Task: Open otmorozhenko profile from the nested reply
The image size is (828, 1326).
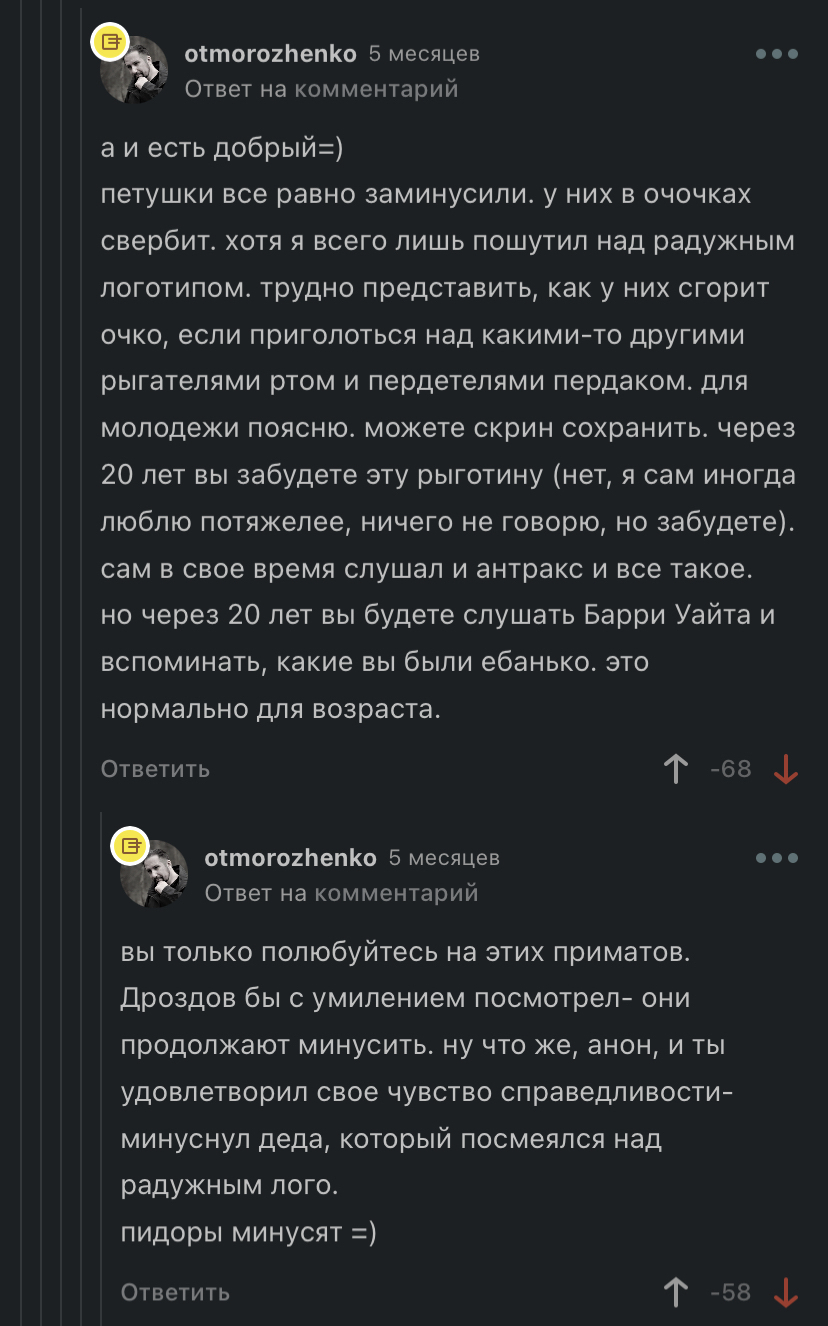Action: click(x=290, y=858)
